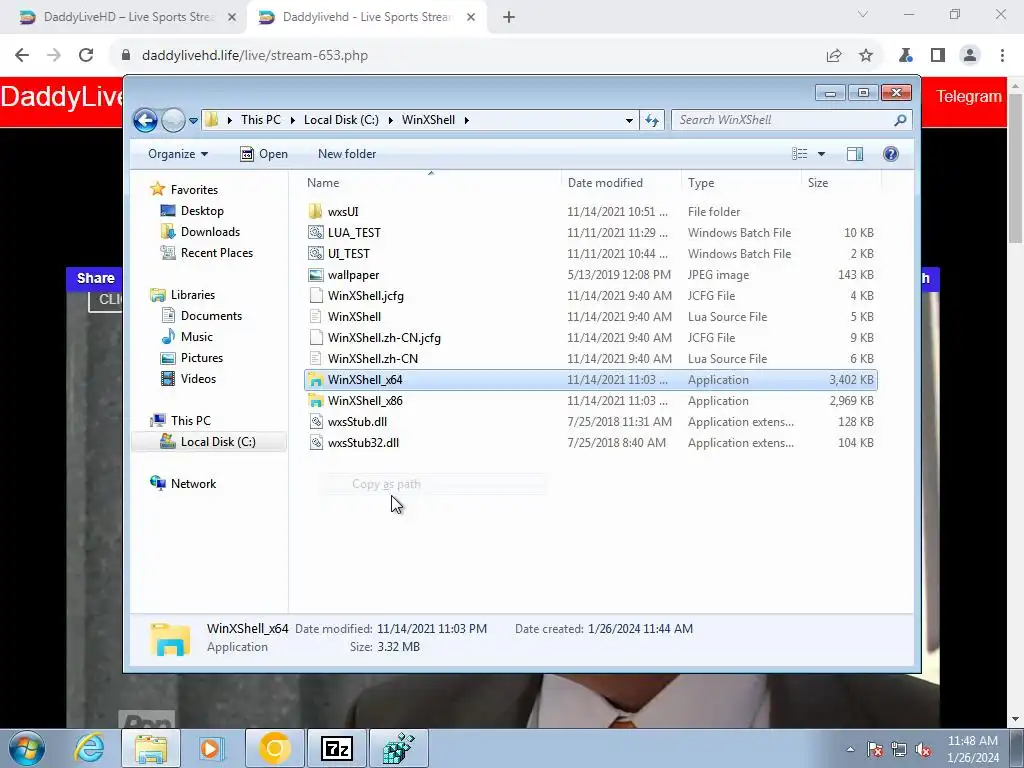
Task: Sort by the Size column header
Action: click(841, 183)
